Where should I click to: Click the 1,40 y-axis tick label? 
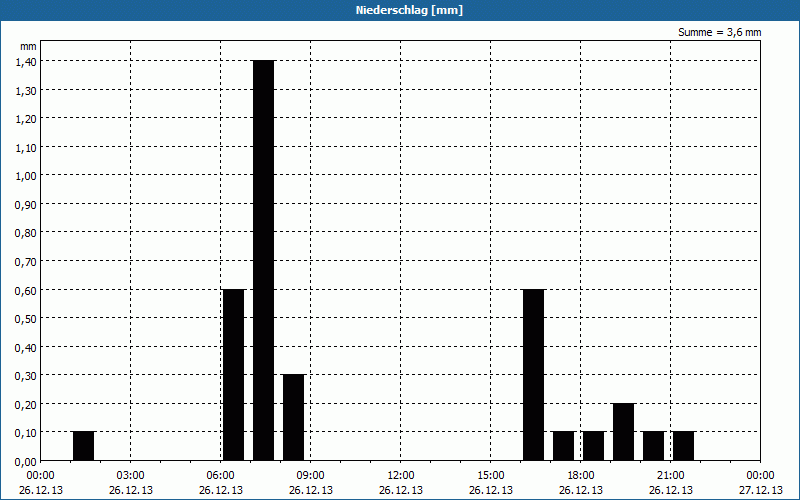pos(25,61)
